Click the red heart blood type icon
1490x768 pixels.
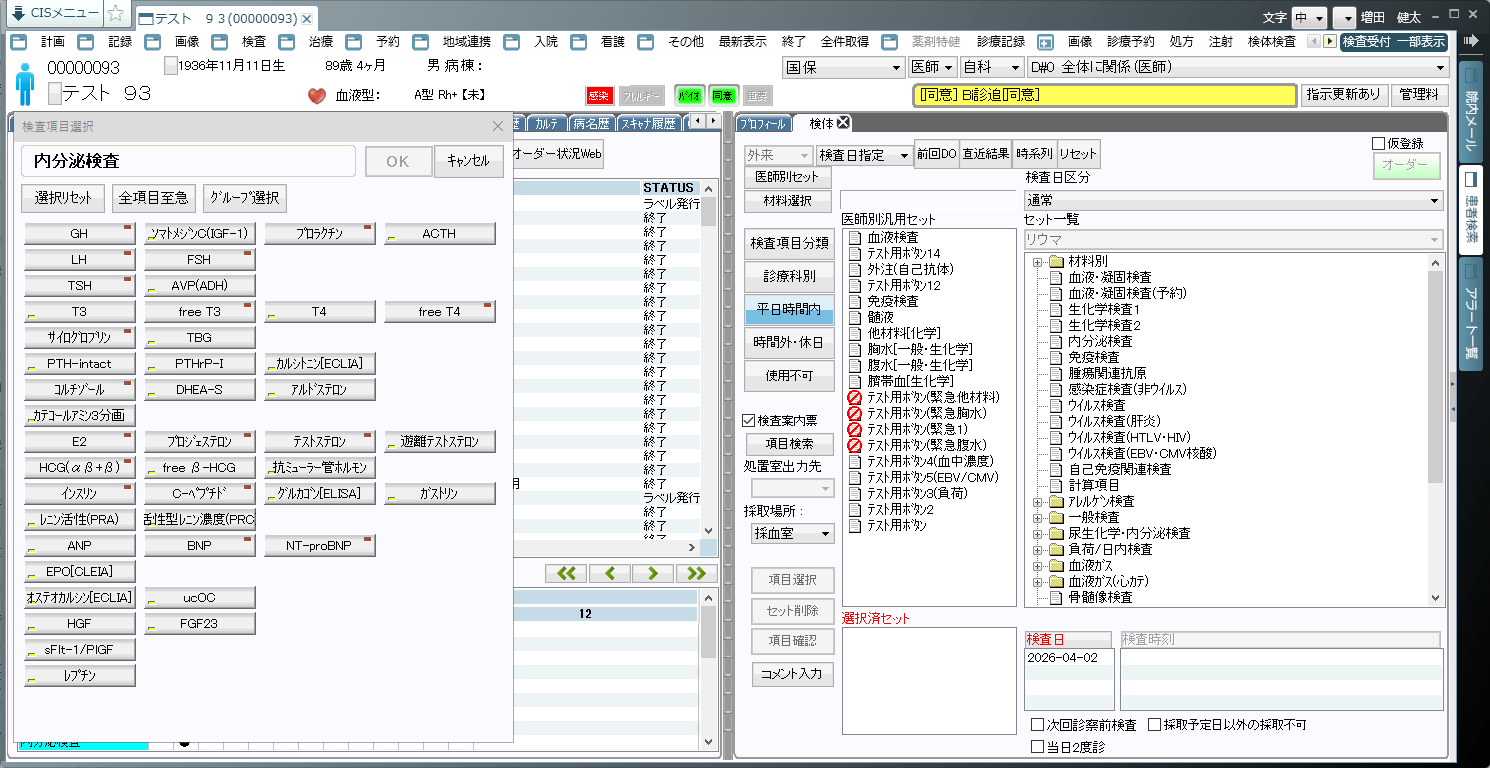click(x=317, y=96)
